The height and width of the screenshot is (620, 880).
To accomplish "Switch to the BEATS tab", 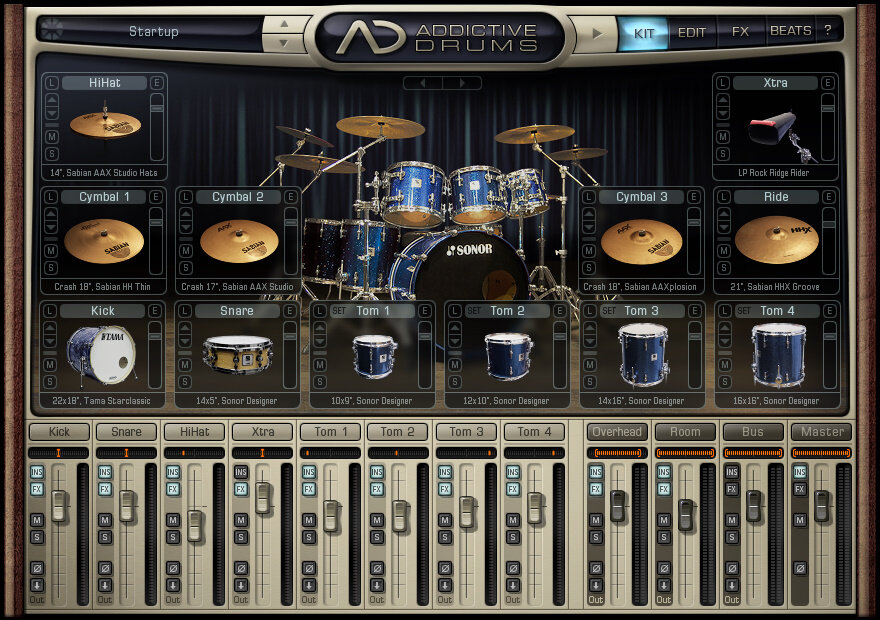I will click(x=790, y=31).
